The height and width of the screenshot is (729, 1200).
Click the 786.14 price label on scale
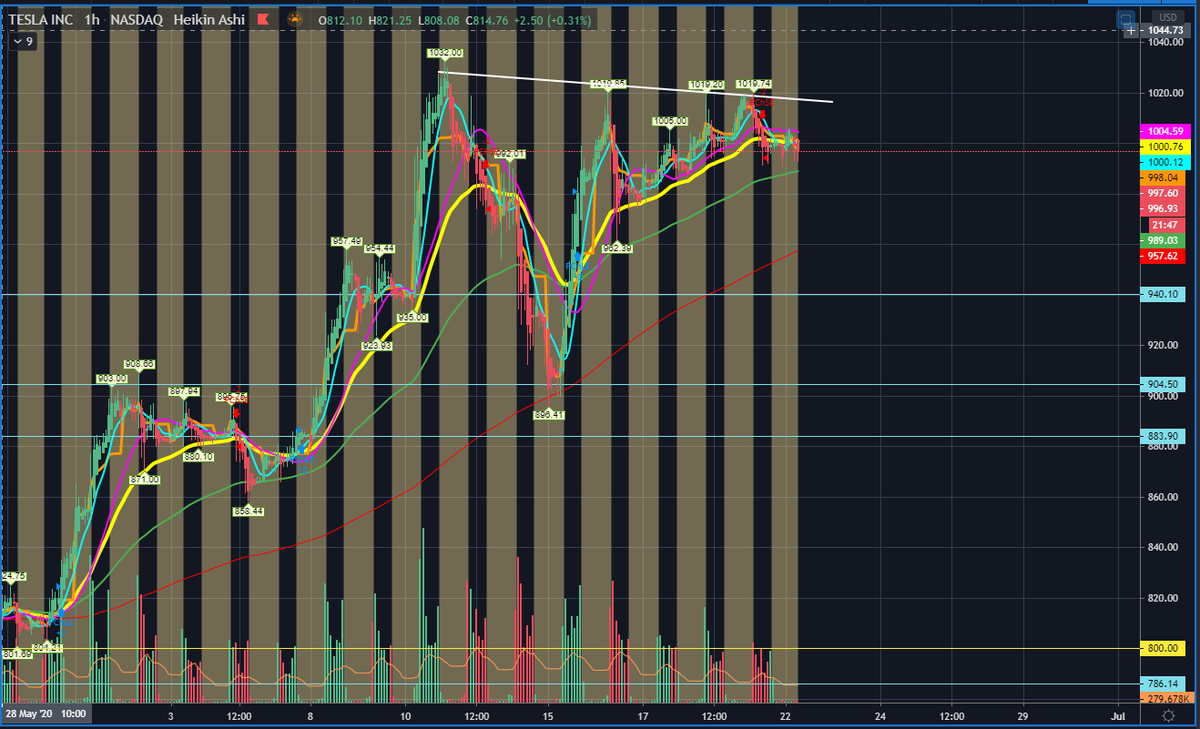click(x=1160, y=684)
